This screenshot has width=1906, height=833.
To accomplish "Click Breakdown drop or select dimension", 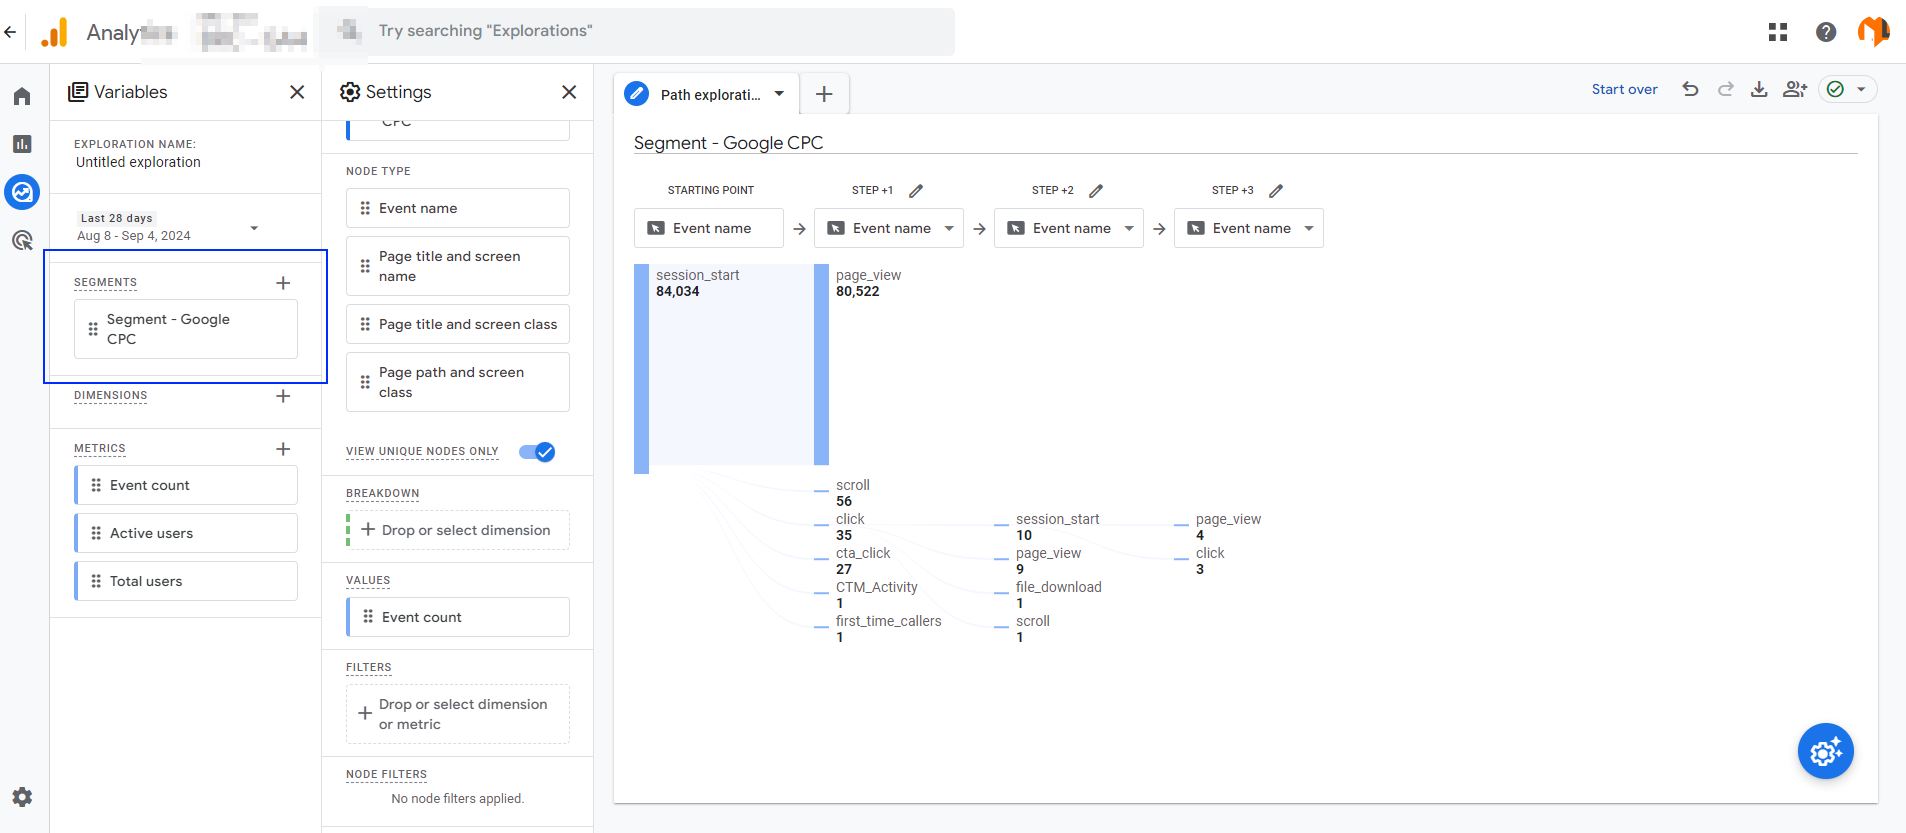I will [458, 530].
